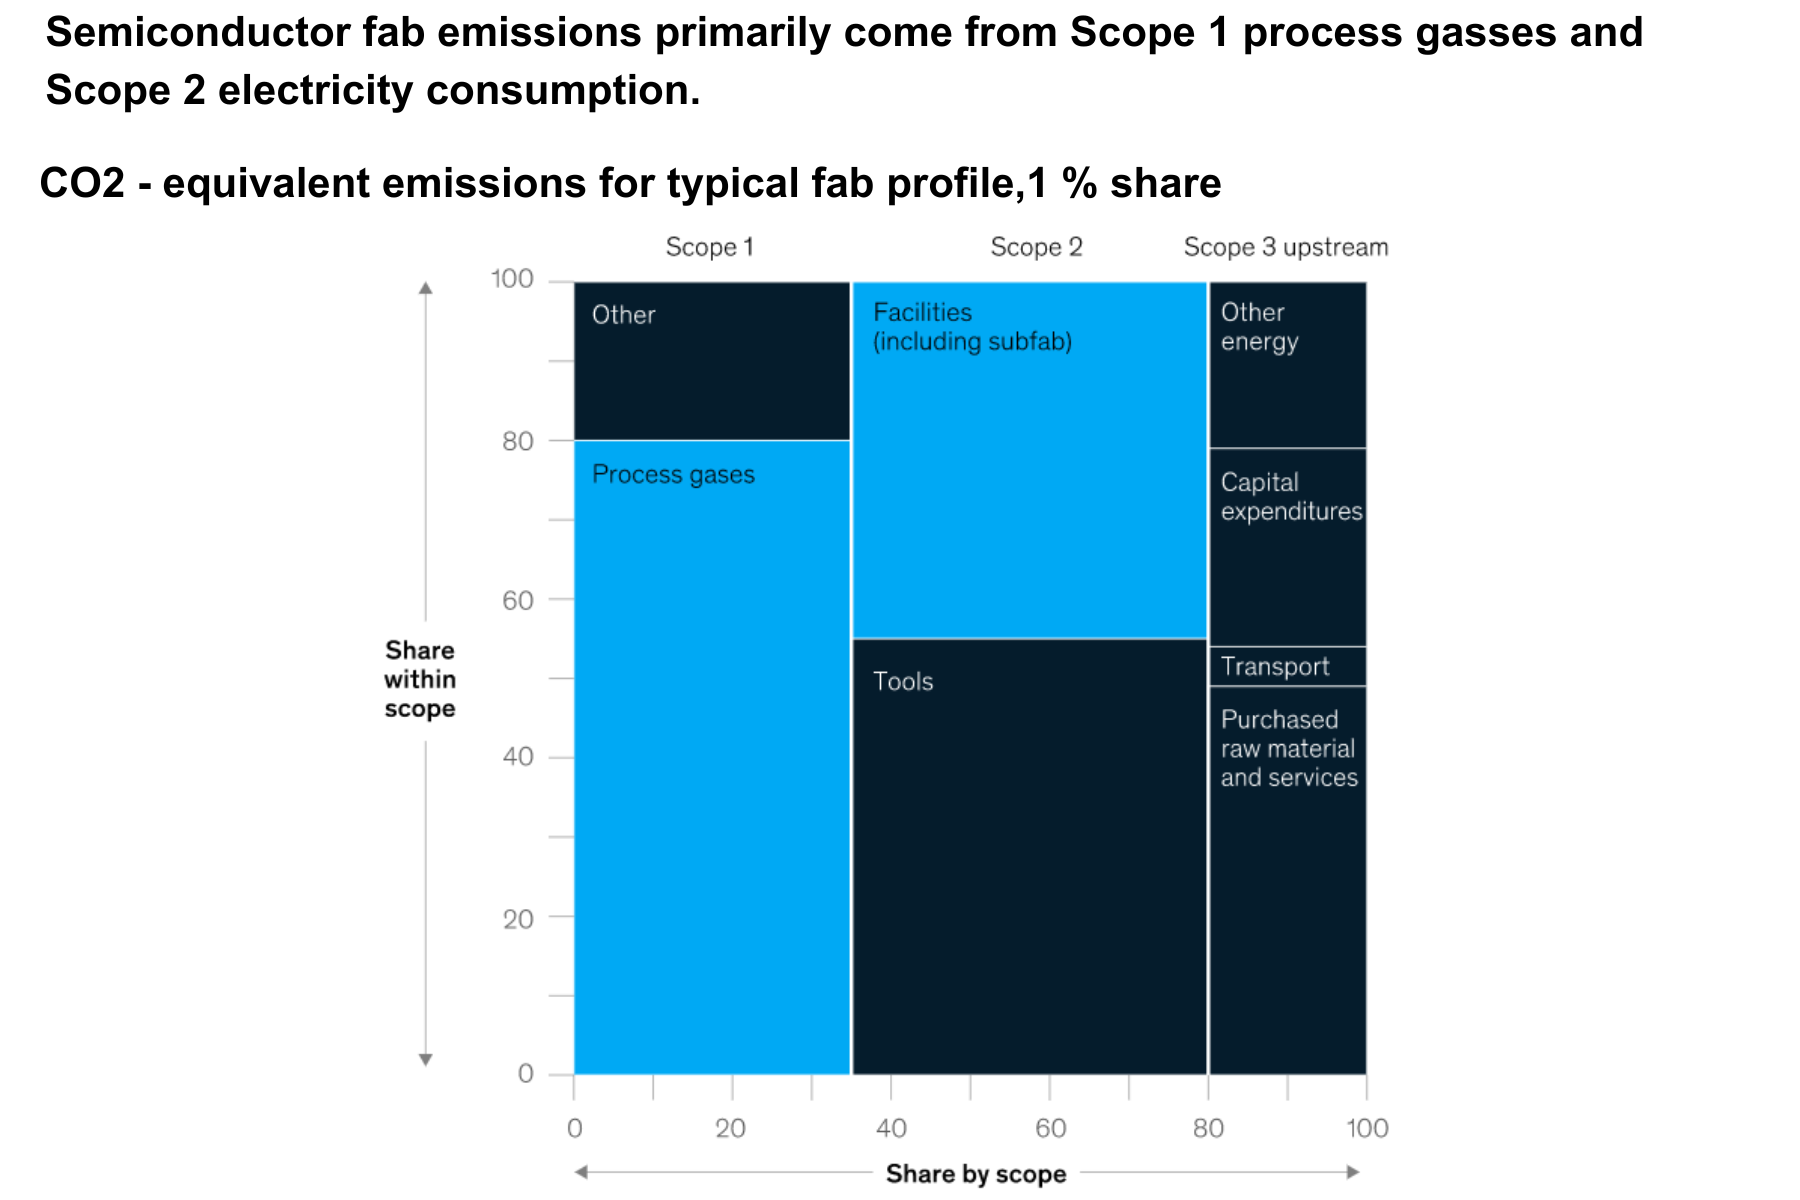Click the Other energy segment
Screen dimensions: 1800x1200
pos(1287,364)
